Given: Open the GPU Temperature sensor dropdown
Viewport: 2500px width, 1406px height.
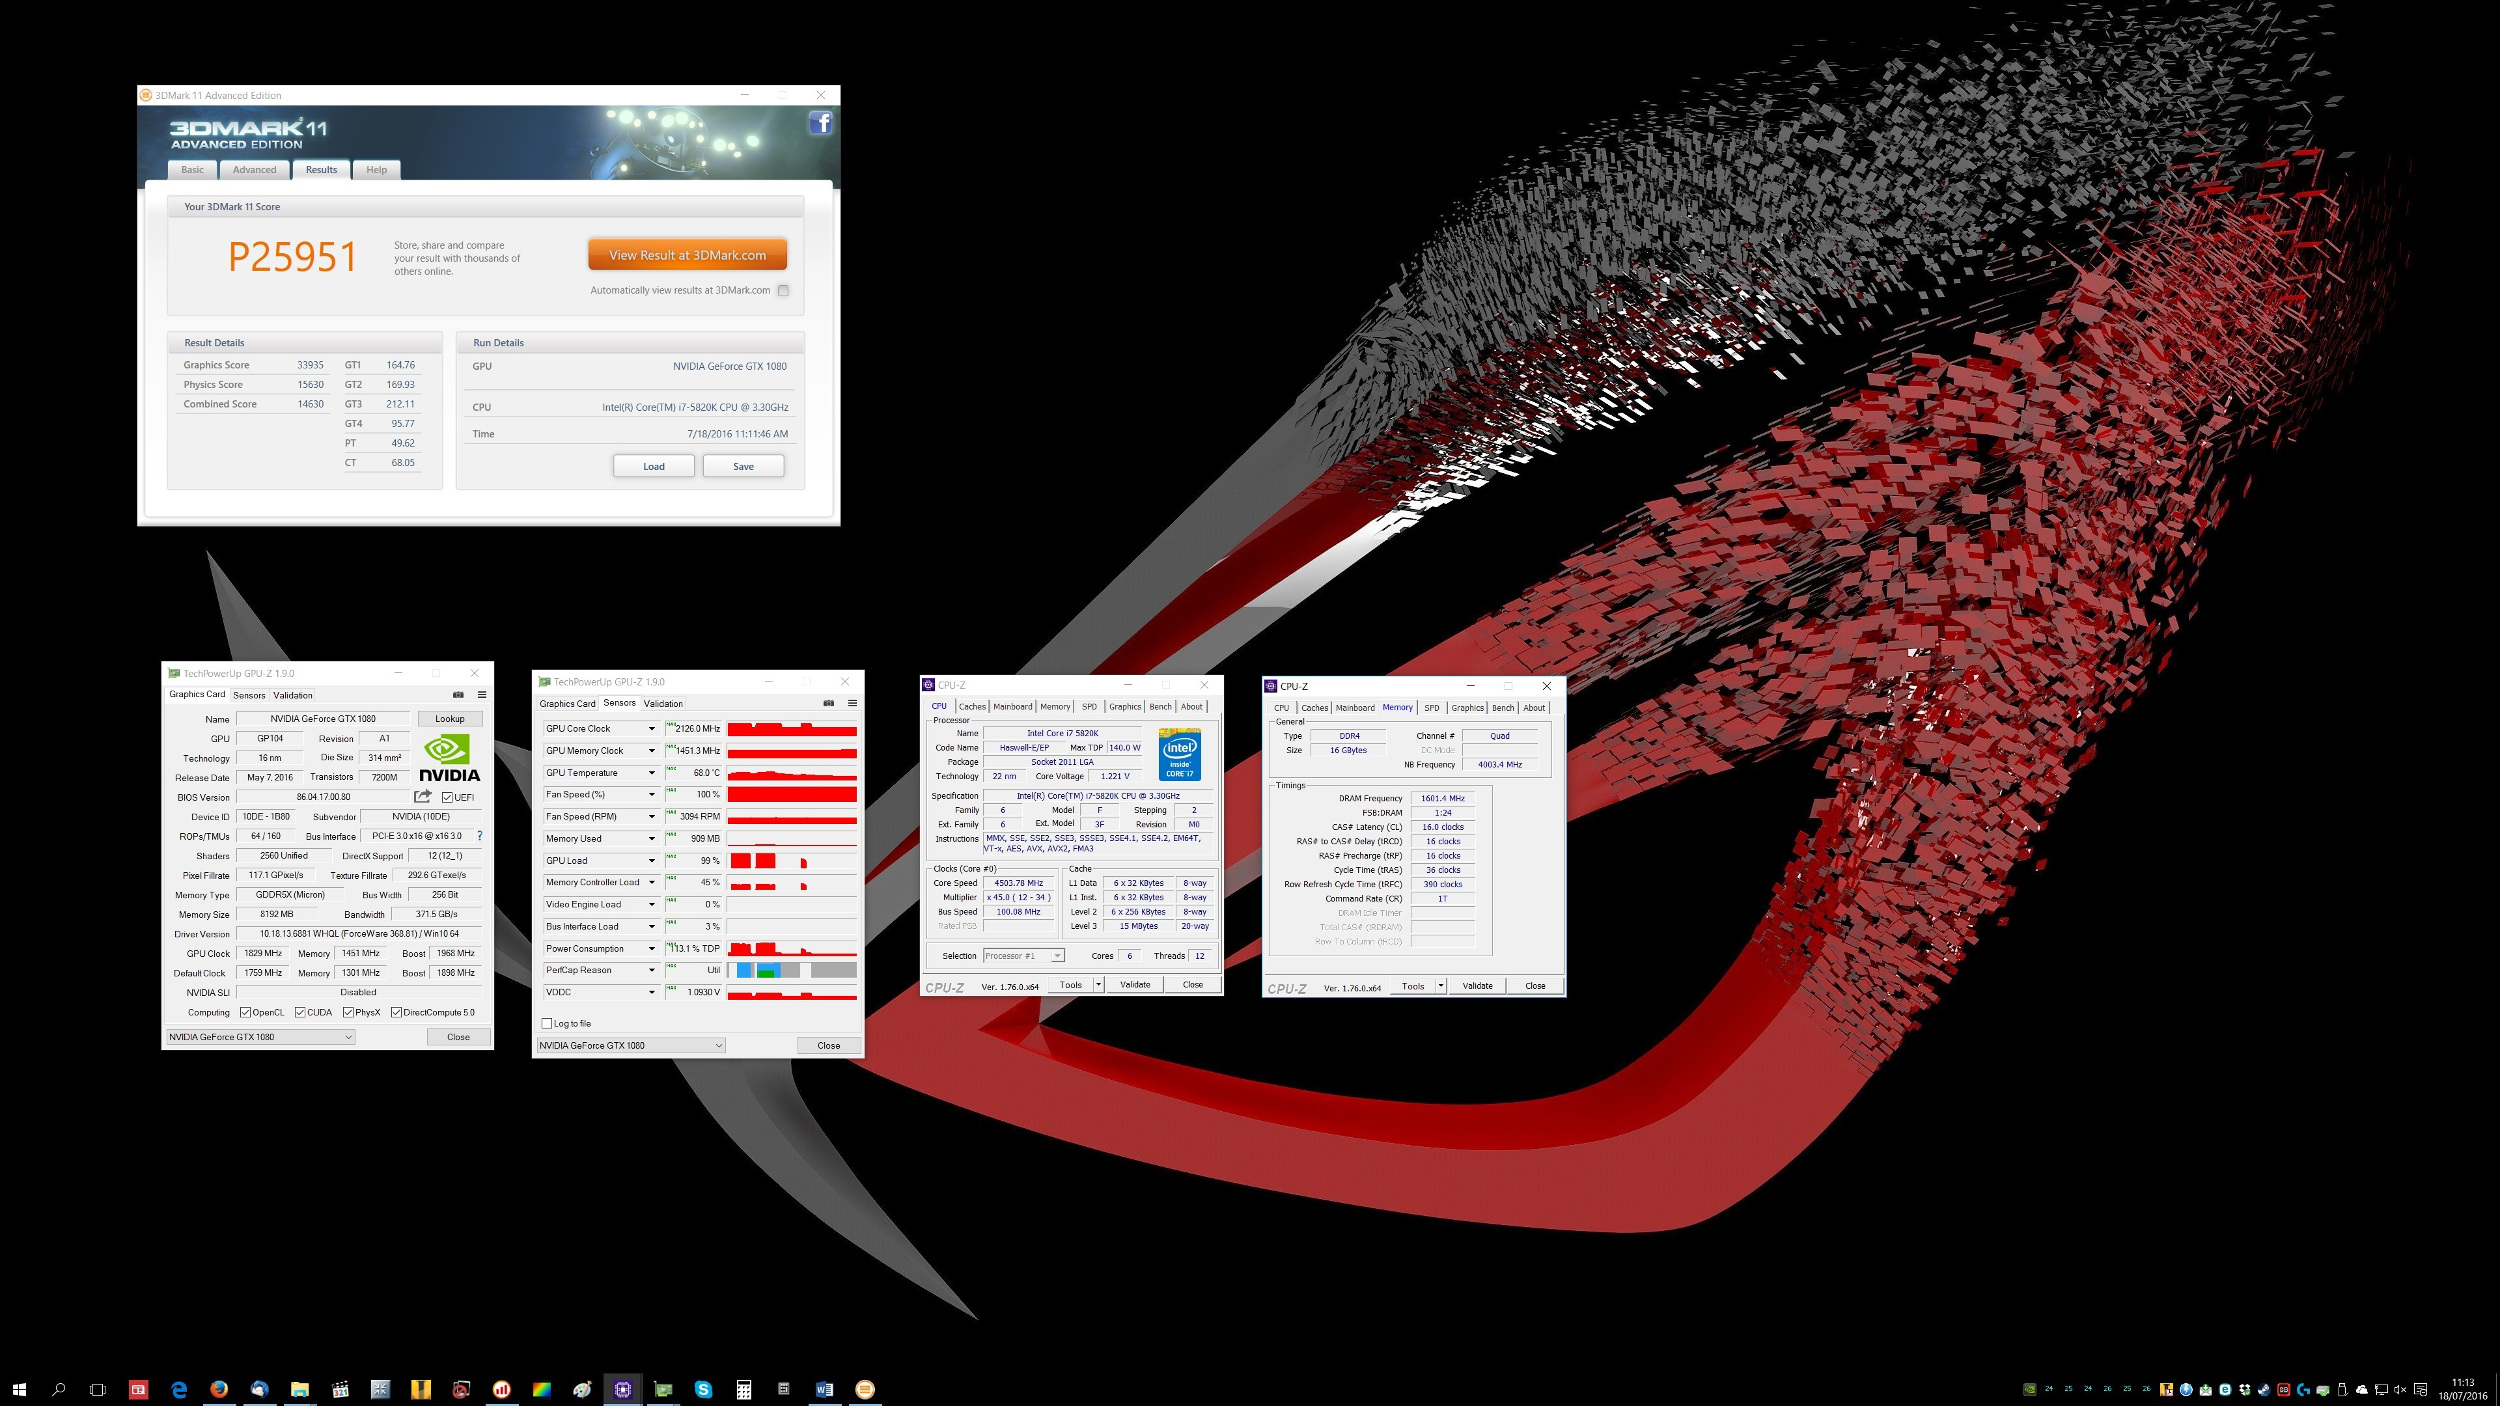Looking at the screenshot, I should click(652, 773).
